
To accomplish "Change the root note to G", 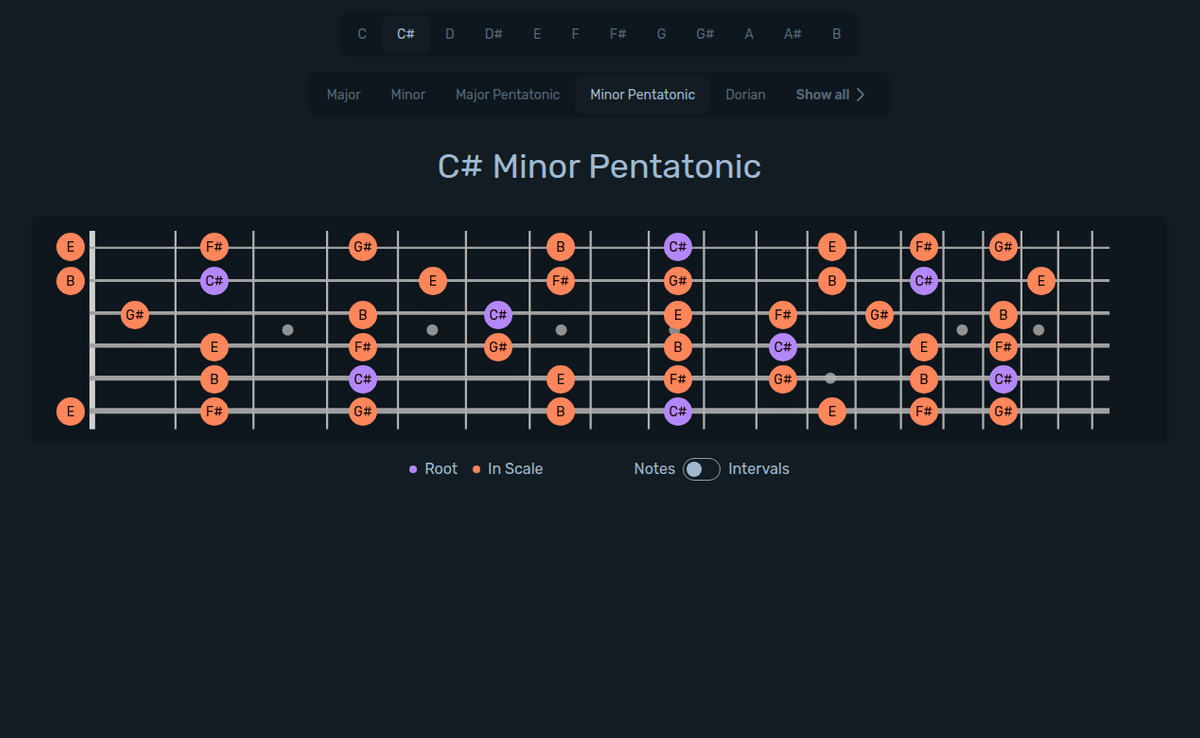I will pos(661,34).
